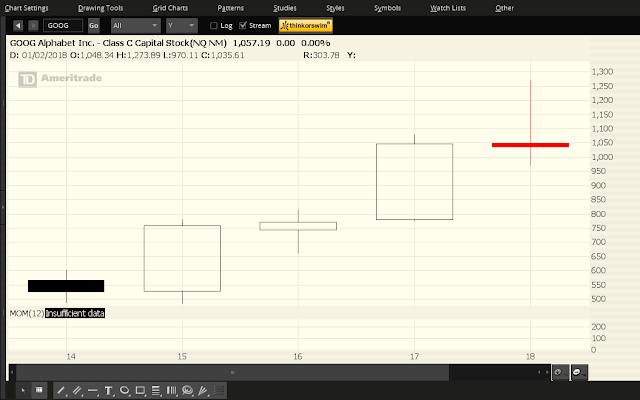Select the horizontal price line tool

(93, 391)
